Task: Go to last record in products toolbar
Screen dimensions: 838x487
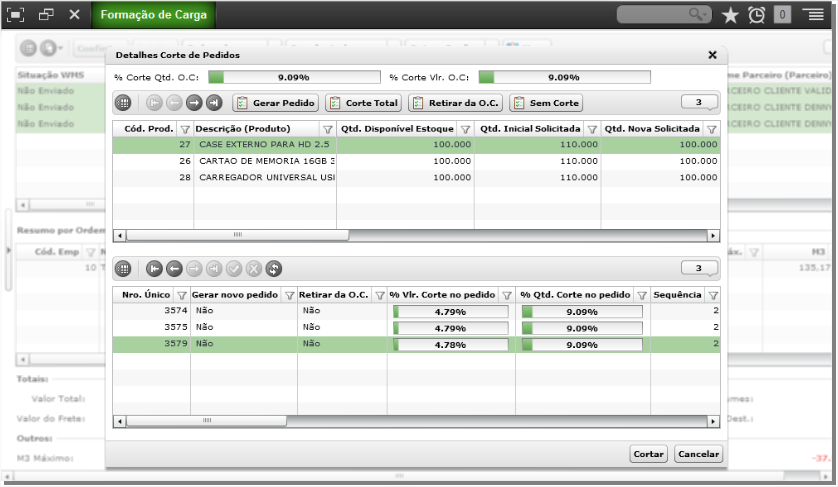Action: (214, 103)
